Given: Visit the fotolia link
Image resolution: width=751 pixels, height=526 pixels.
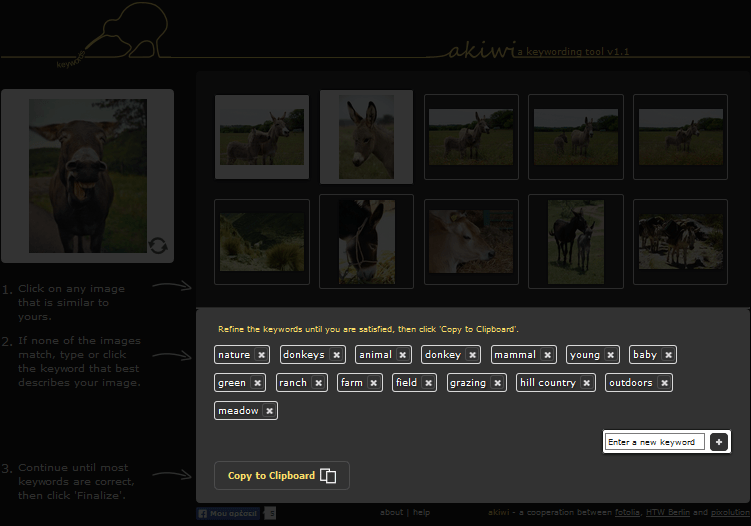Looking at the screenshot, I should (629, 513).
